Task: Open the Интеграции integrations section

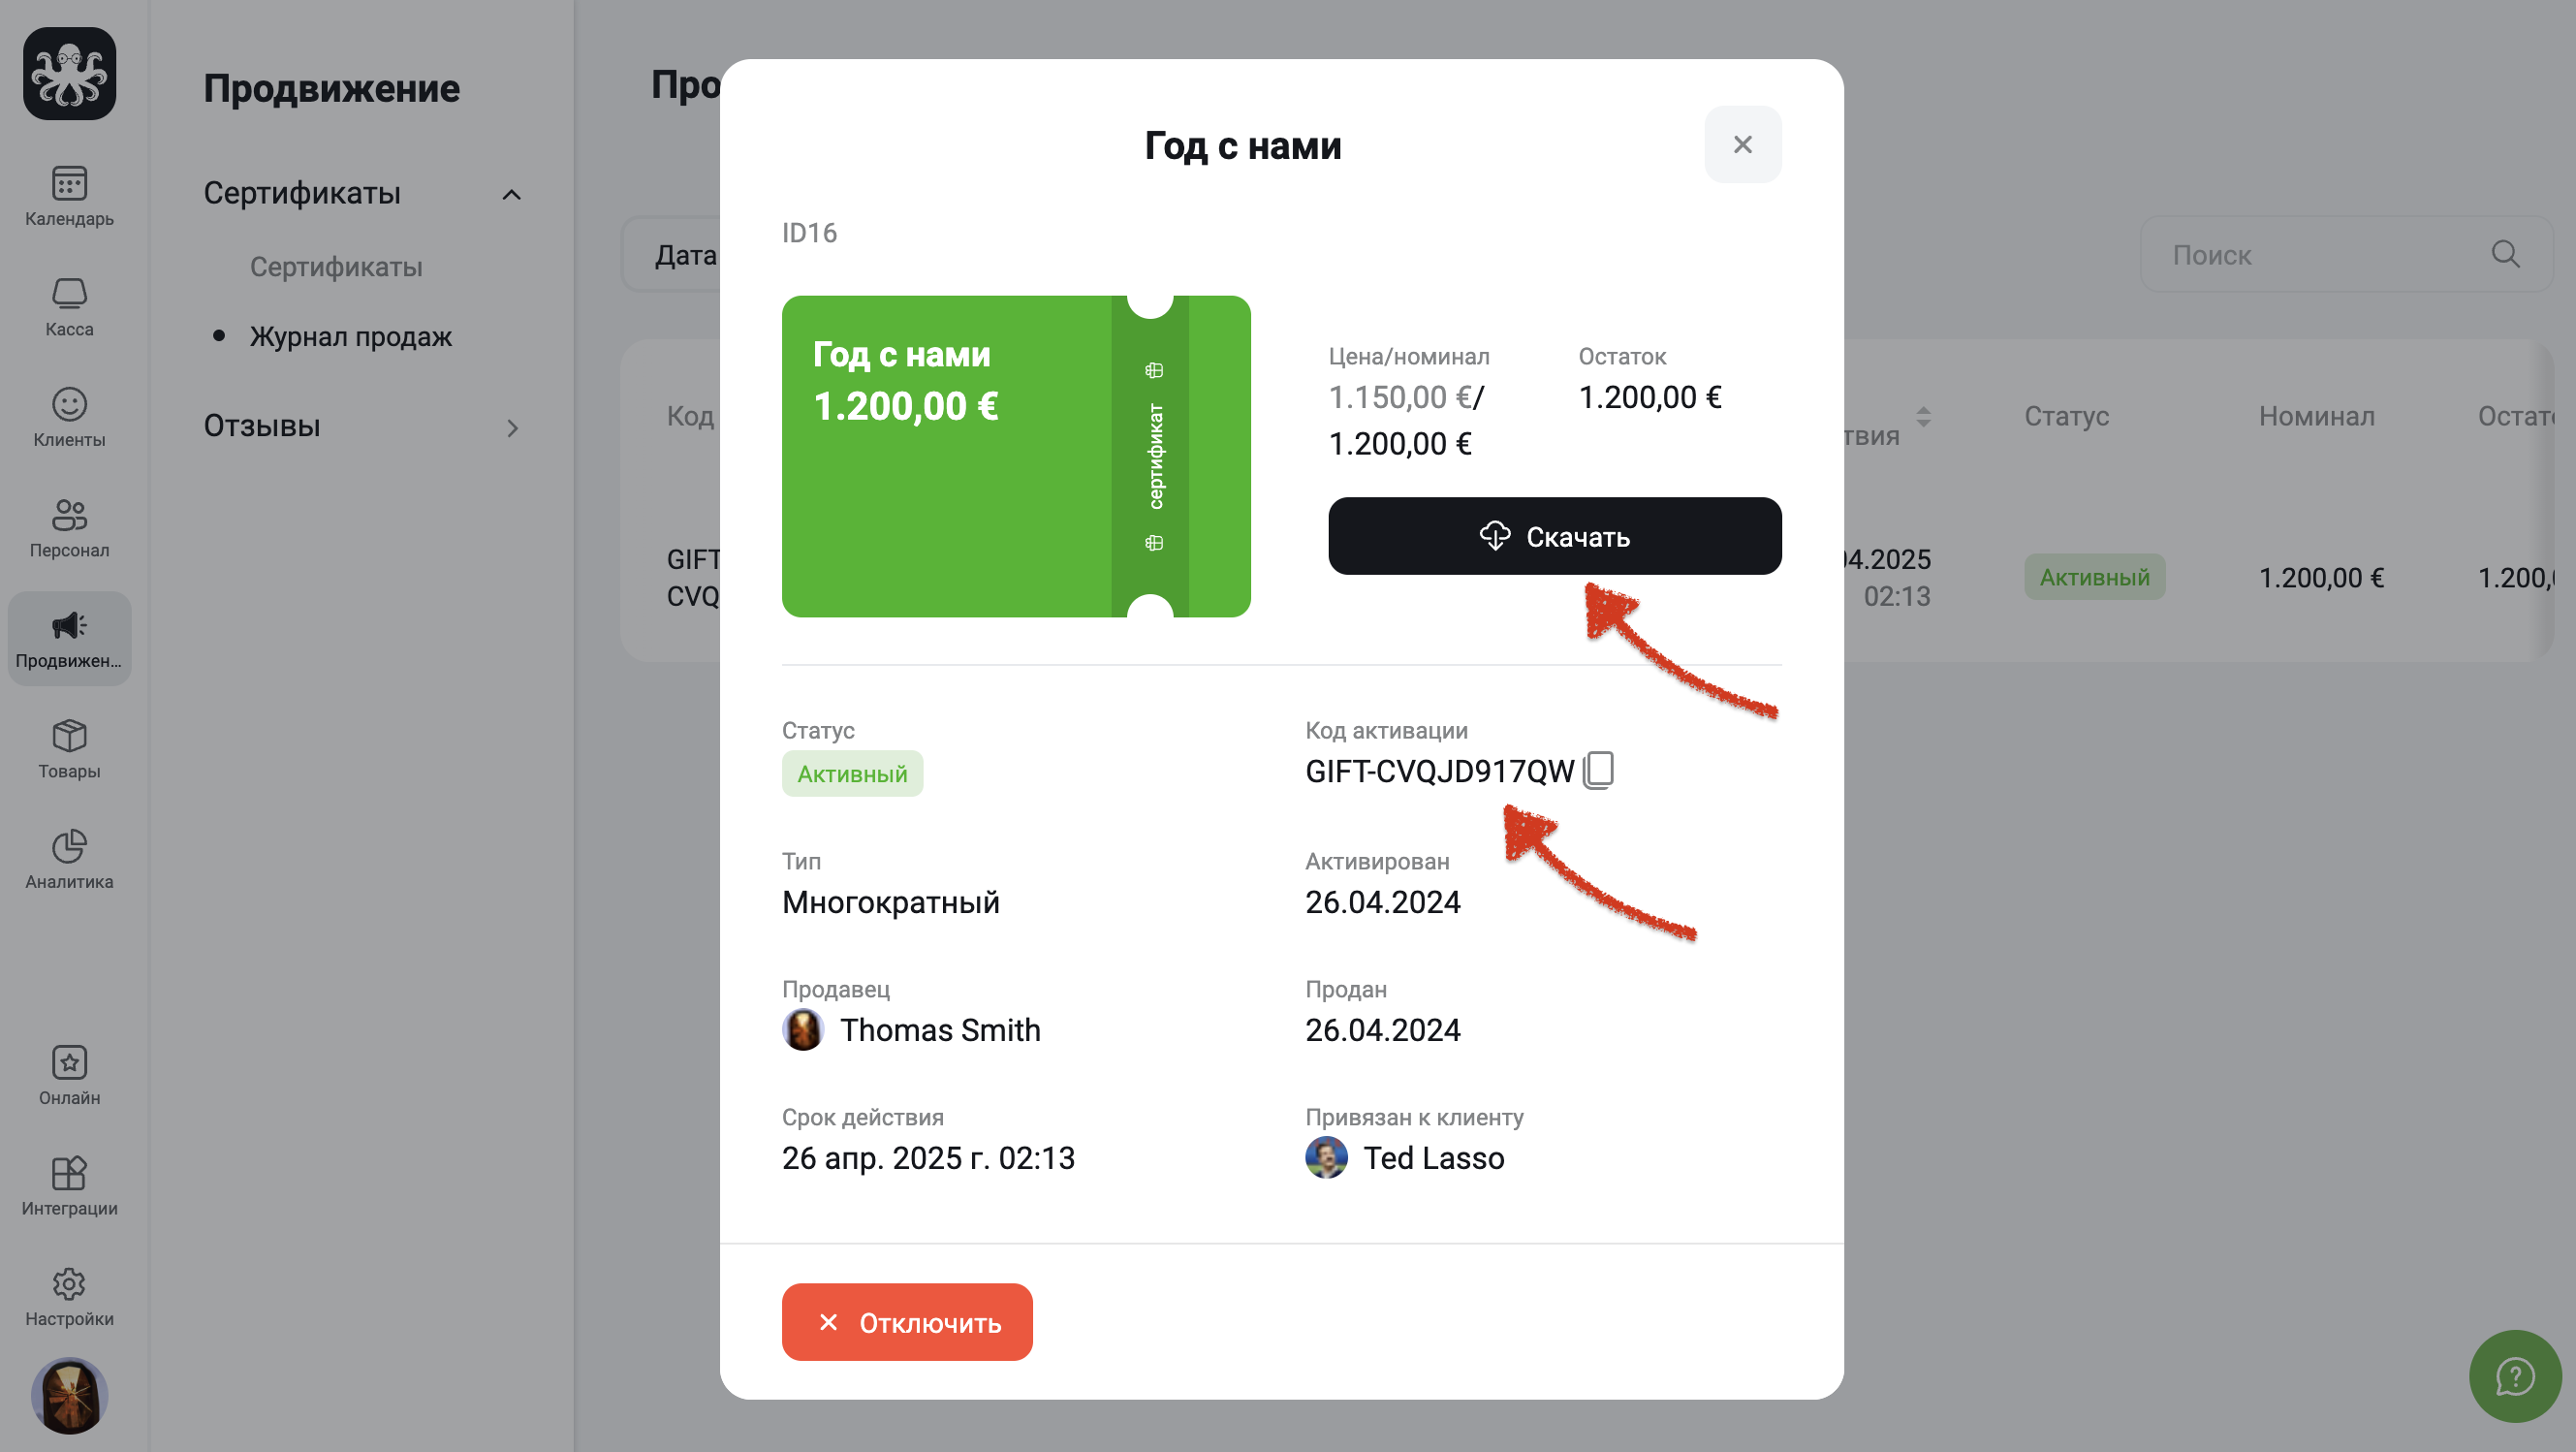Action: [x=69, y=1185]
